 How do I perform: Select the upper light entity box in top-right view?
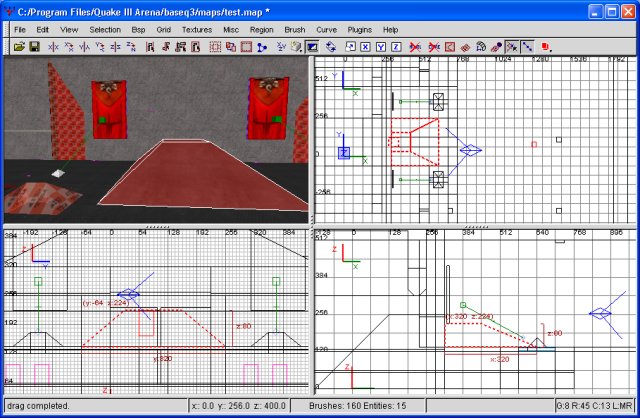[438, 101]
